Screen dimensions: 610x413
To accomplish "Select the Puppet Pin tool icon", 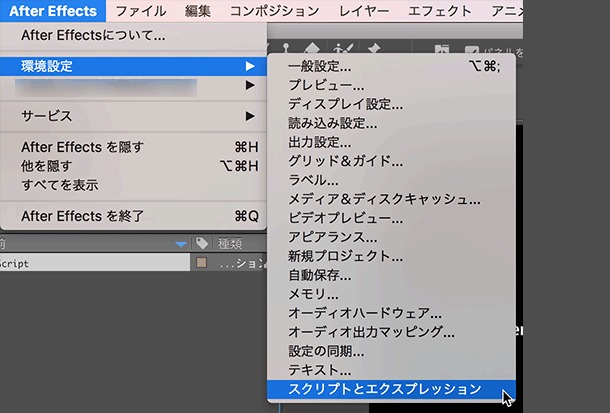I will pyautogui.click(x=374, y=49).
